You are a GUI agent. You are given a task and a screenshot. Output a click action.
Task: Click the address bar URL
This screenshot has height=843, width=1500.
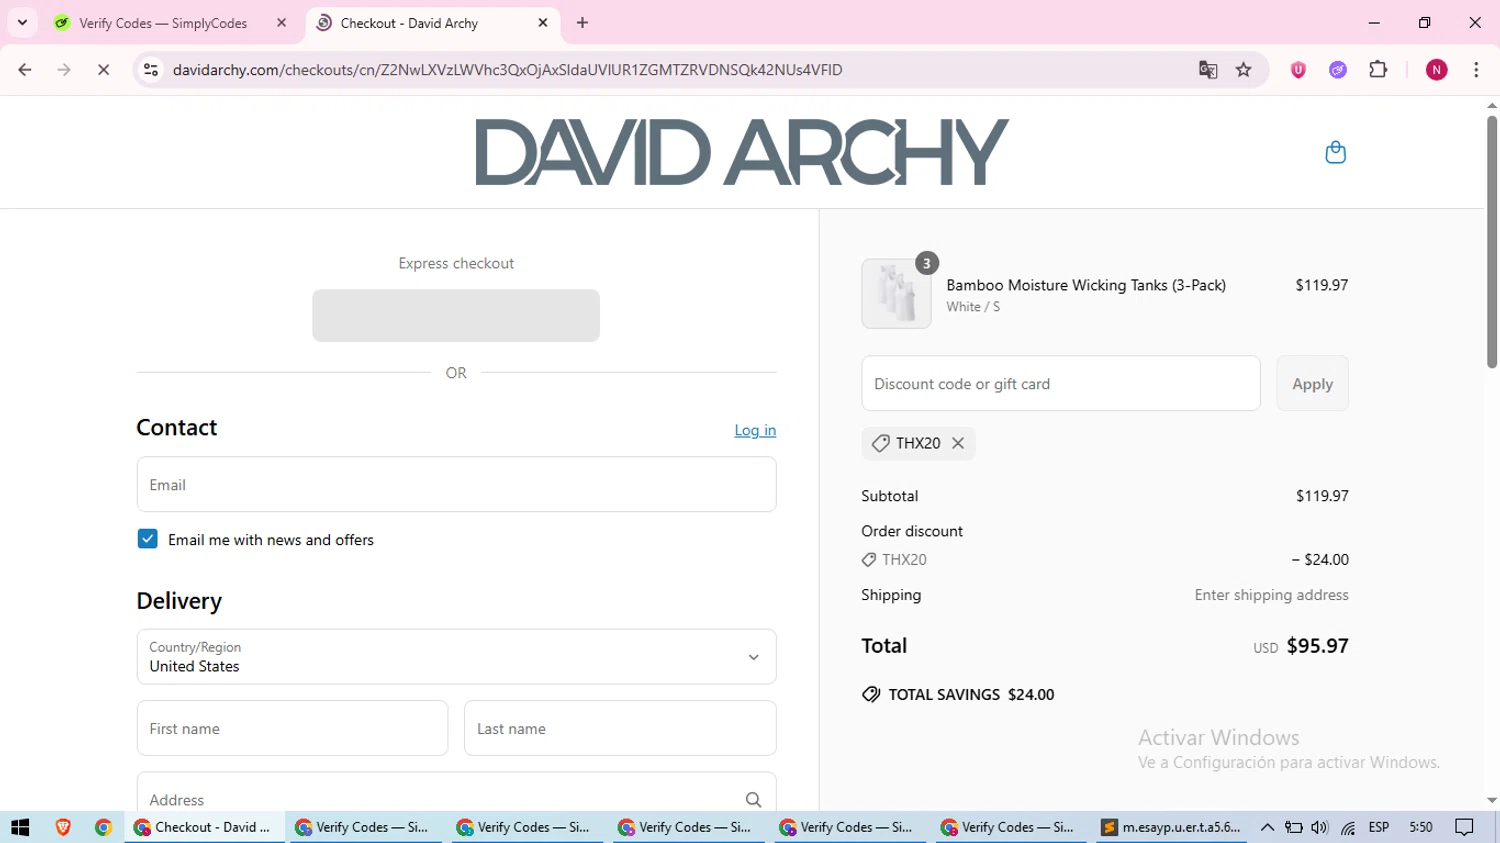coord(507,70)
